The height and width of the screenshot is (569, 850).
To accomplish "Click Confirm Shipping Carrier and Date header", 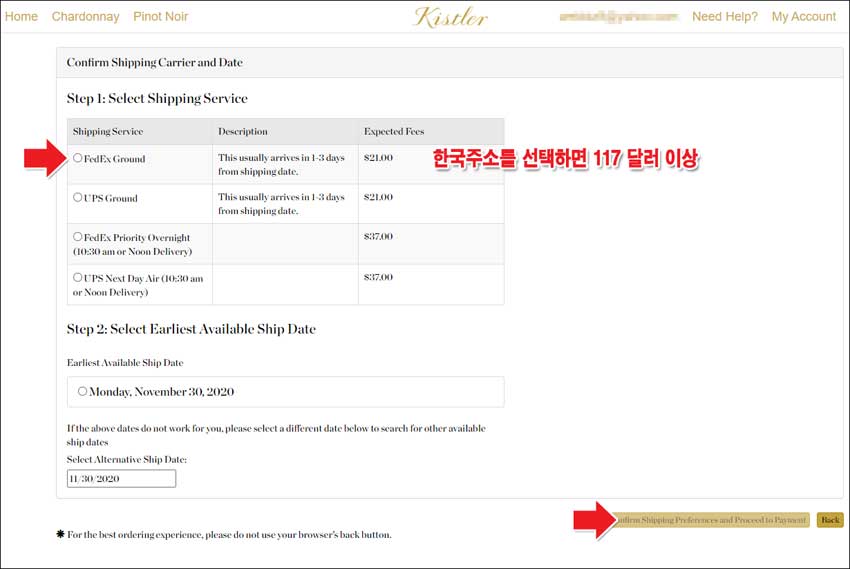I will [x=154, y=62].
